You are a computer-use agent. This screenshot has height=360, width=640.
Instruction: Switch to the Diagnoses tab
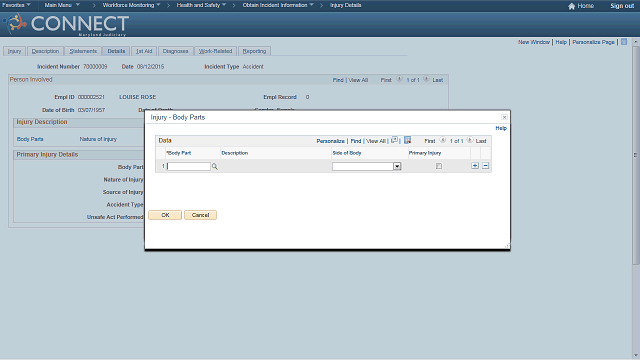click(x=176, y=51)
